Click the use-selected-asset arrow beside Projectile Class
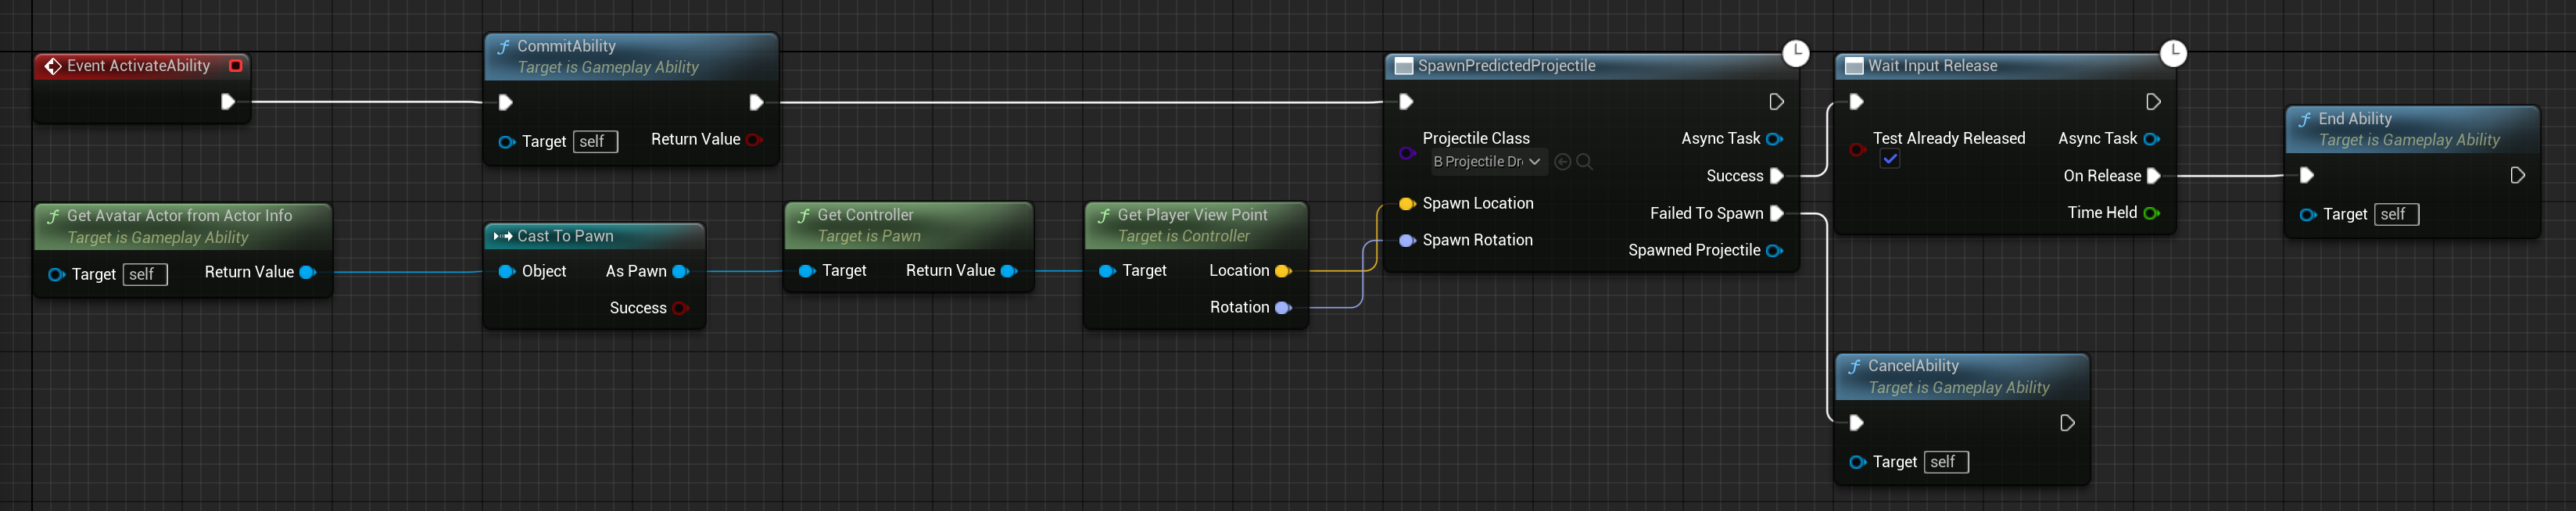The image size is (2576, 511). coord(1563,162)
